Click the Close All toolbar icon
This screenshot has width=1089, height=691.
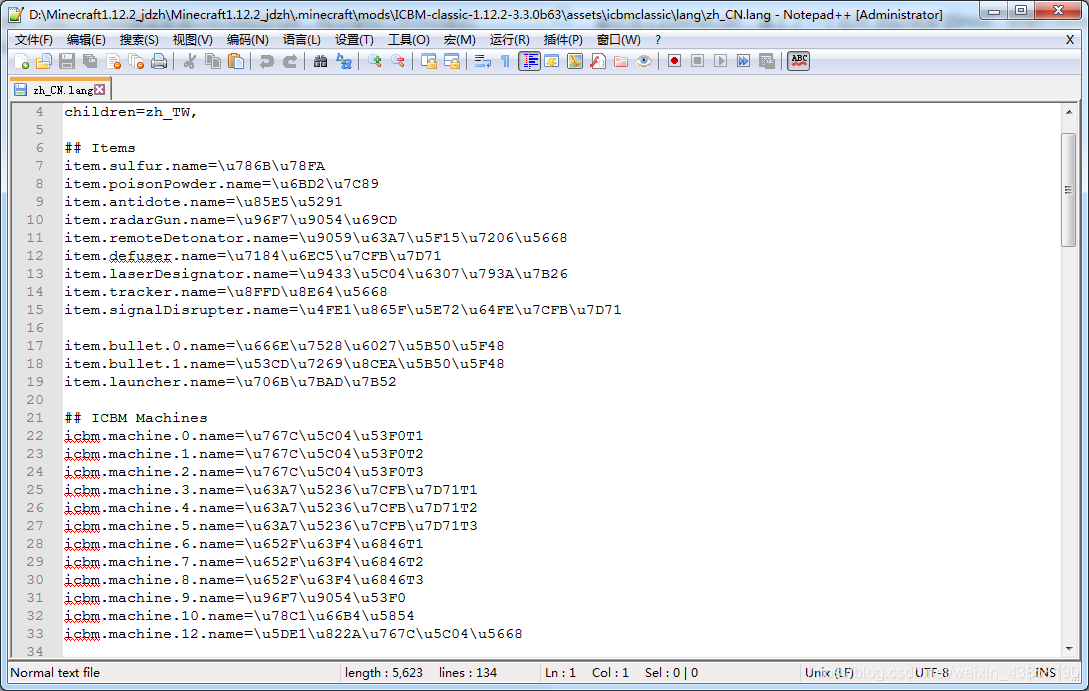(x=136, y=62)
